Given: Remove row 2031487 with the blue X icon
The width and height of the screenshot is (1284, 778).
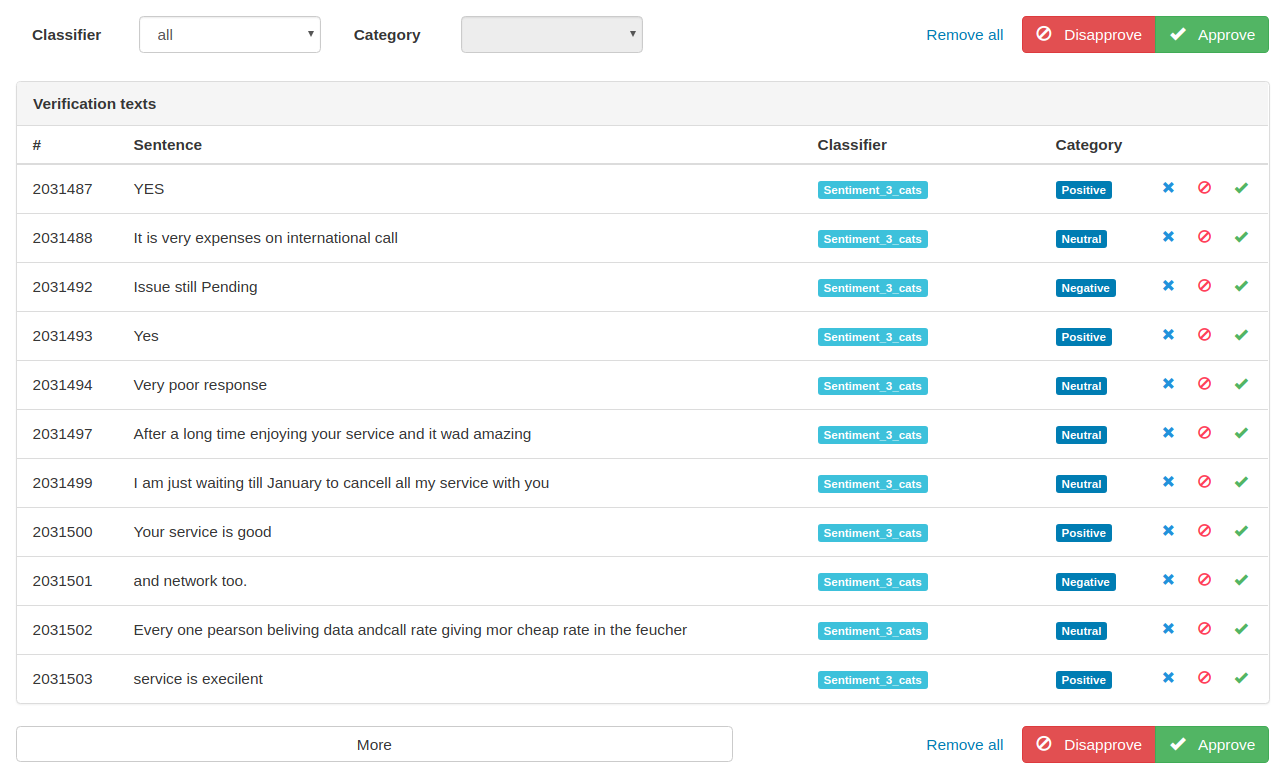Looking at the screenshot, I should tap(1168, 188).
